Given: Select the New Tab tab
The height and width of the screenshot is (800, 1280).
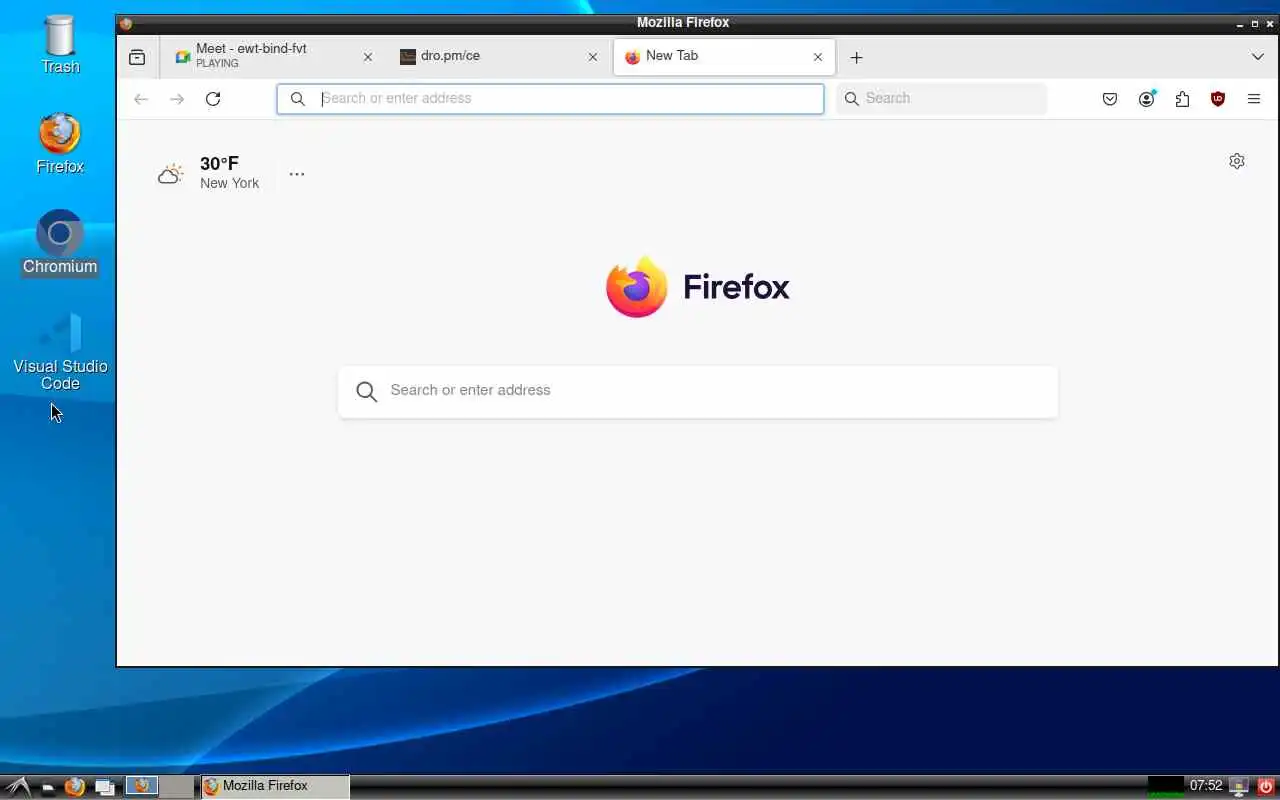Looking at the screenshot, I should coord(724,56).
